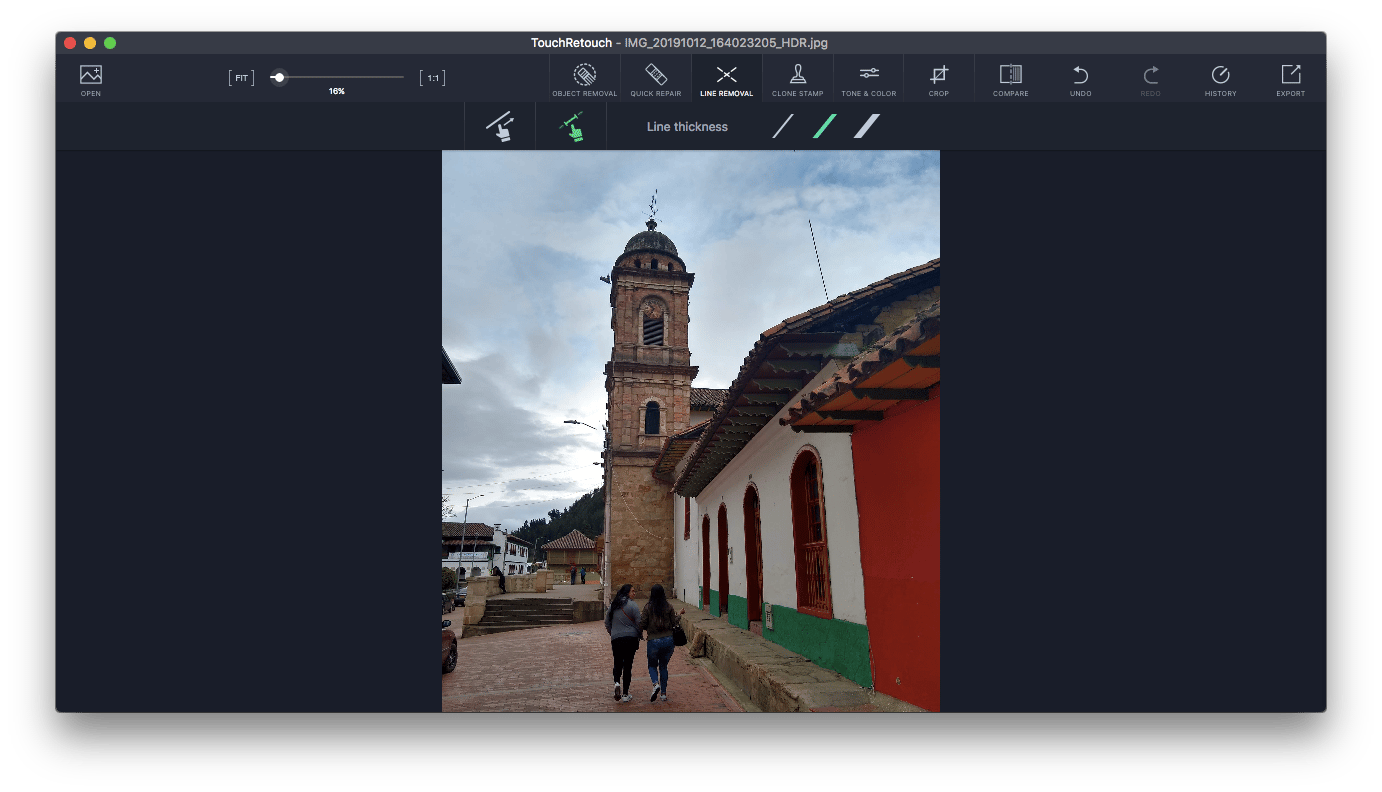This screenshot has width=1382, height=792.
Task: Click the thin power line above the roof
Action: 818,259
